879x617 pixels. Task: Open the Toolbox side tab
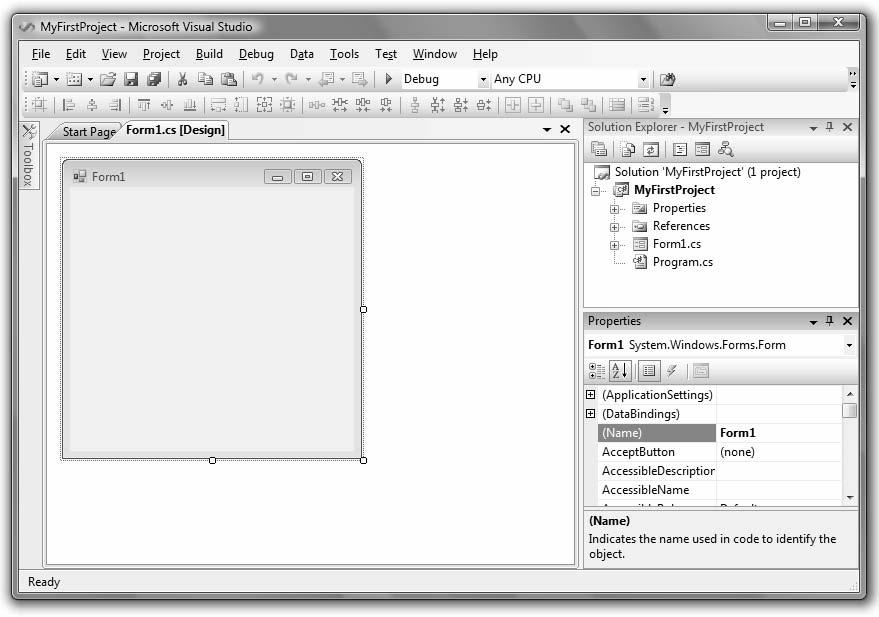29,155
